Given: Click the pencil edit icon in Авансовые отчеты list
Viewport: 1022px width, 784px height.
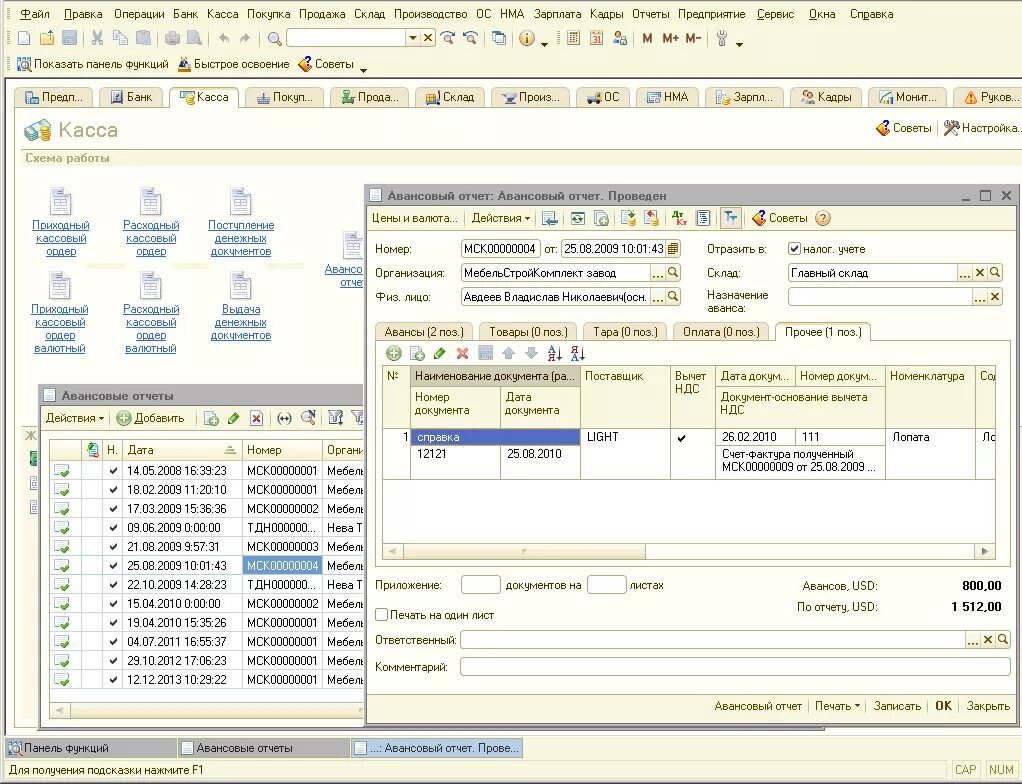Looking at the screenshot, I should point(234,418).
